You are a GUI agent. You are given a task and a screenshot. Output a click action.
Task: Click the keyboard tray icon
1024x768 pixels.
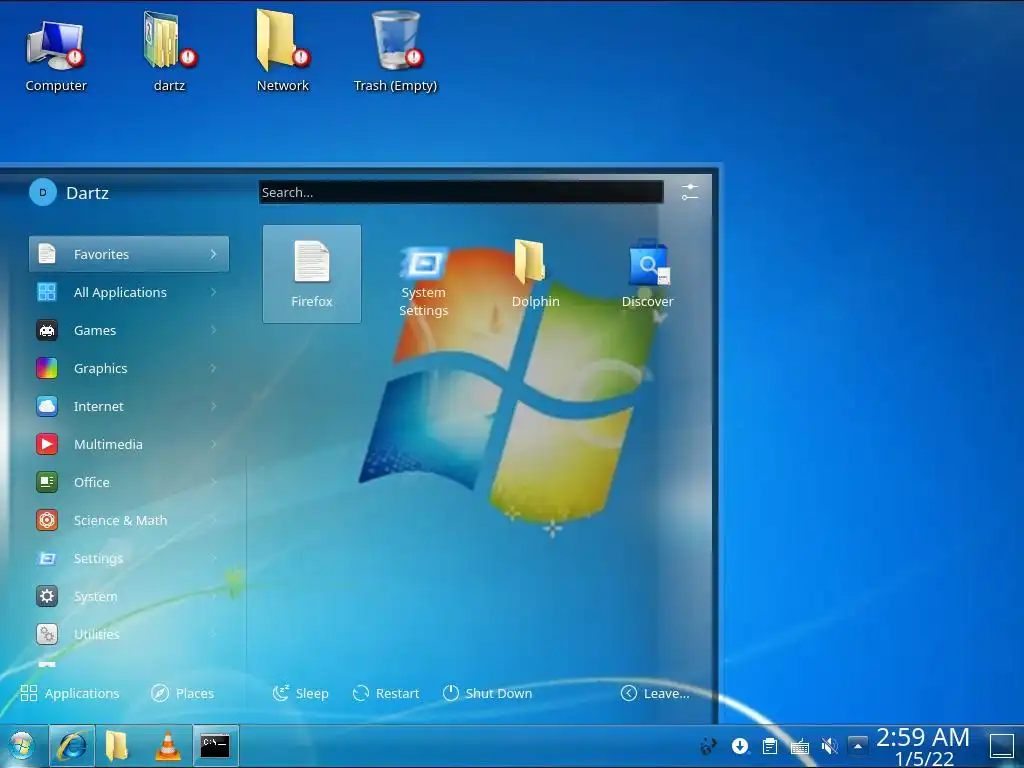800,746
